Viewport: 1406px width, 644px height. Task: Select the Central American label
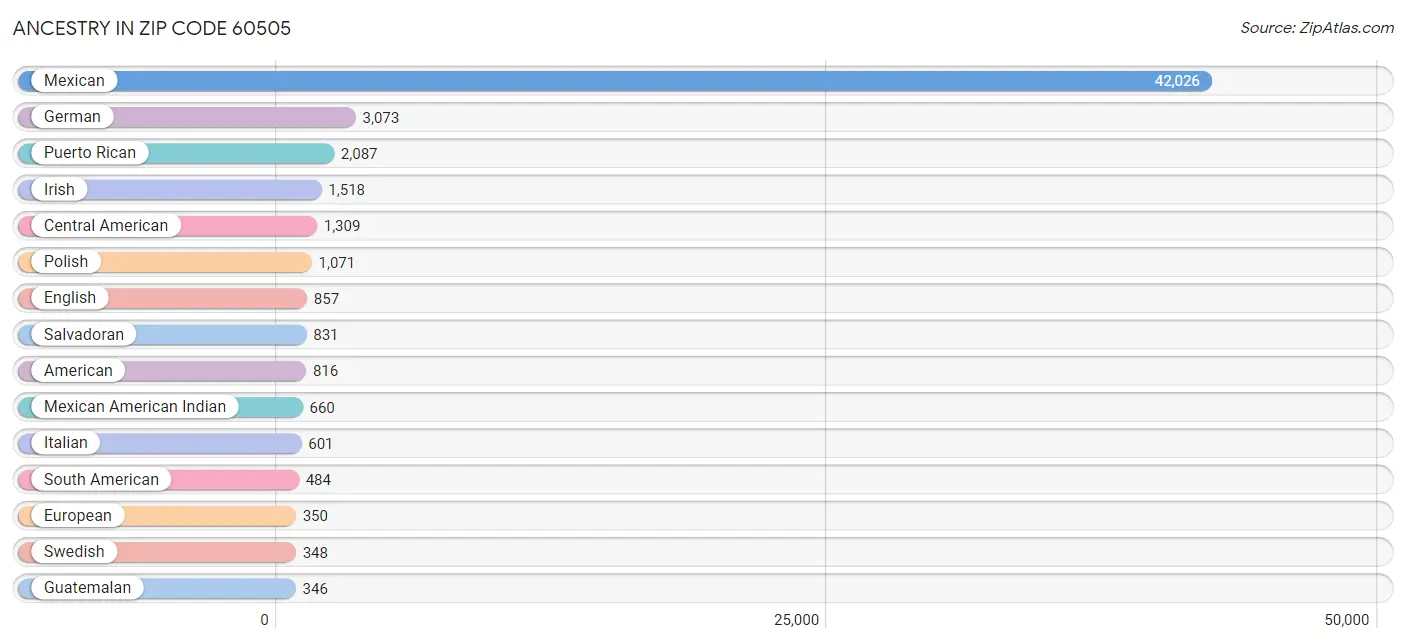pos(106,225)
